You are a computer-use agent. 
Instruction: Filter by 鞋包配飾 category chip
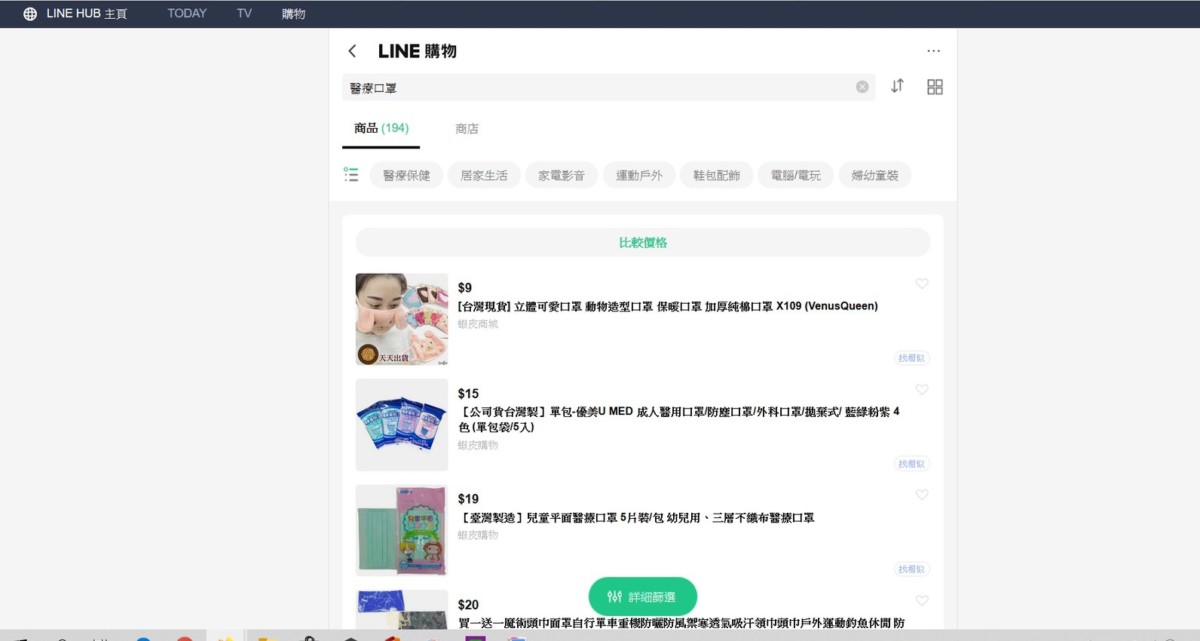coord(717,175)
